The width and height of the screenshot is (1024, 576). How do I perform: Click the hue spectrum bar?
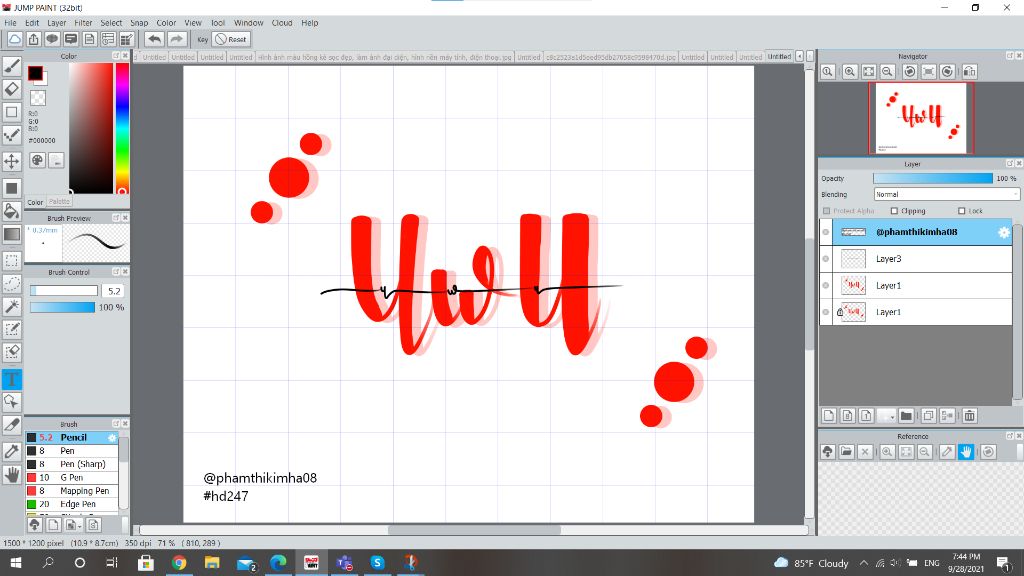point(122,128)
